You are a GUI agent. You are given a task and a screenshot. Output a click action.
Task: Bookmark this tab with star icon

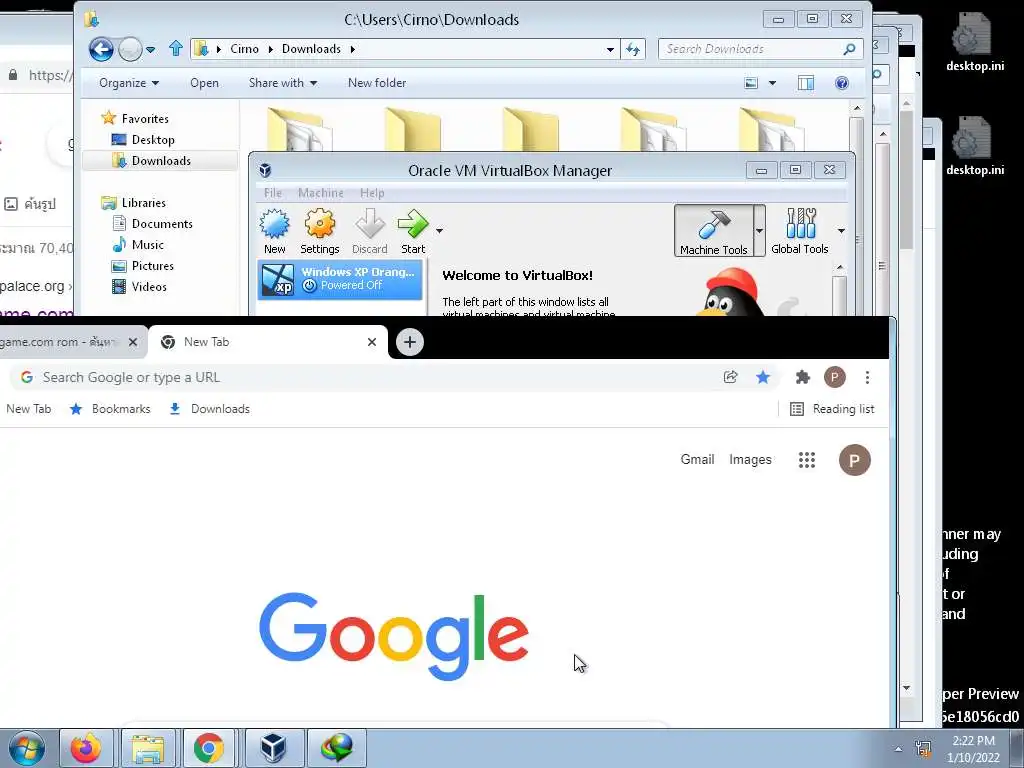pos(763,377)
